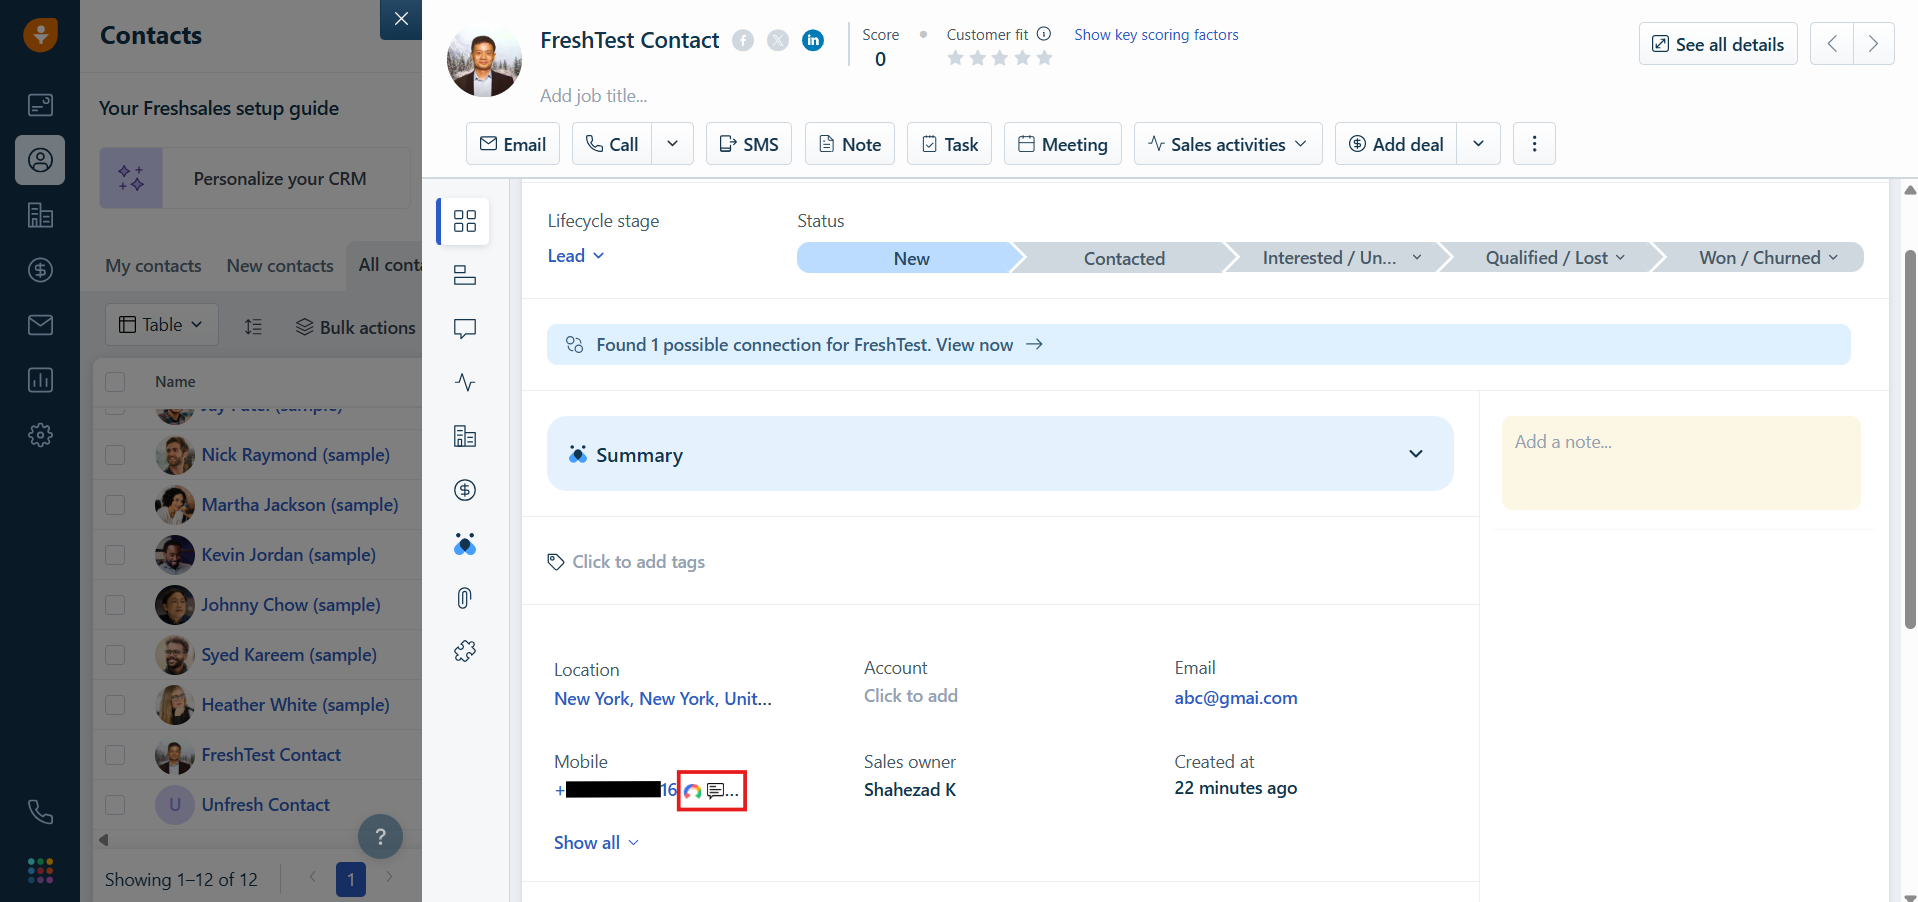Open the attachments paperclip icon in contact panel
Screen dimensions: 1918x902
tap(465, 598)
